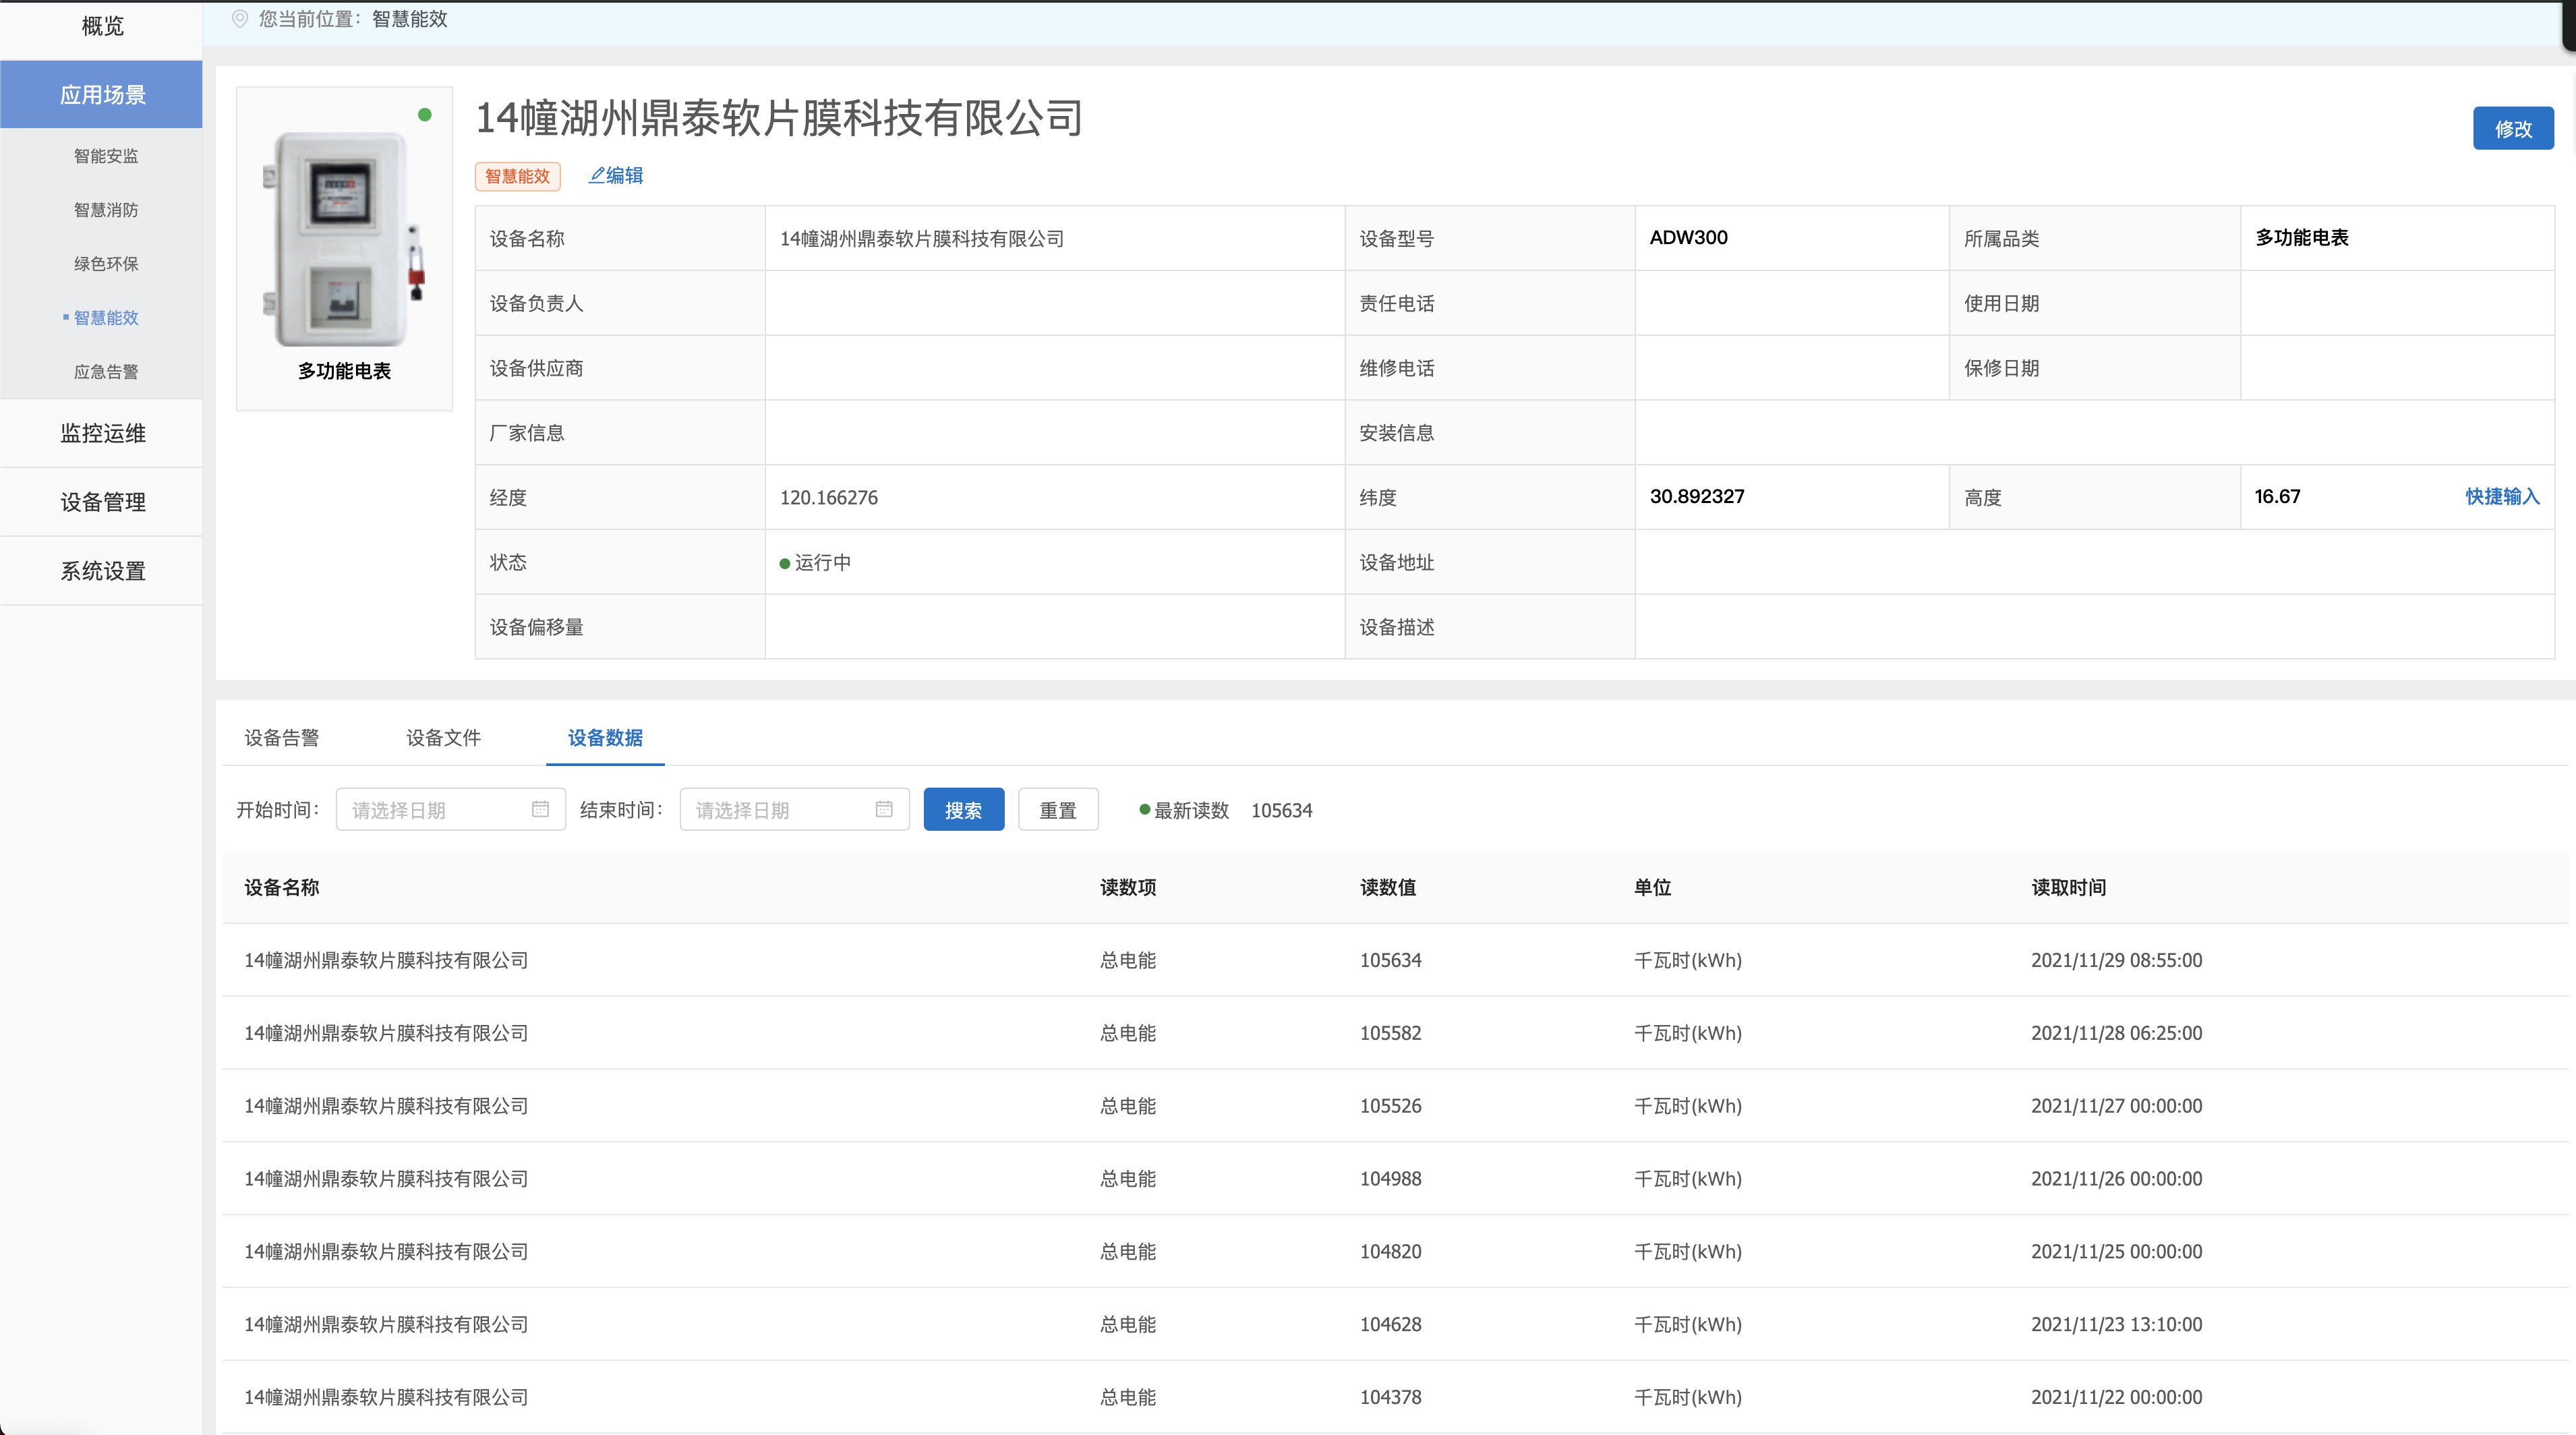The width and height of the screenshot is (2576, 1435).
Task: Click the timestamp 2021/11/25 00:00:00
Action: (x=2116, y=1252)
